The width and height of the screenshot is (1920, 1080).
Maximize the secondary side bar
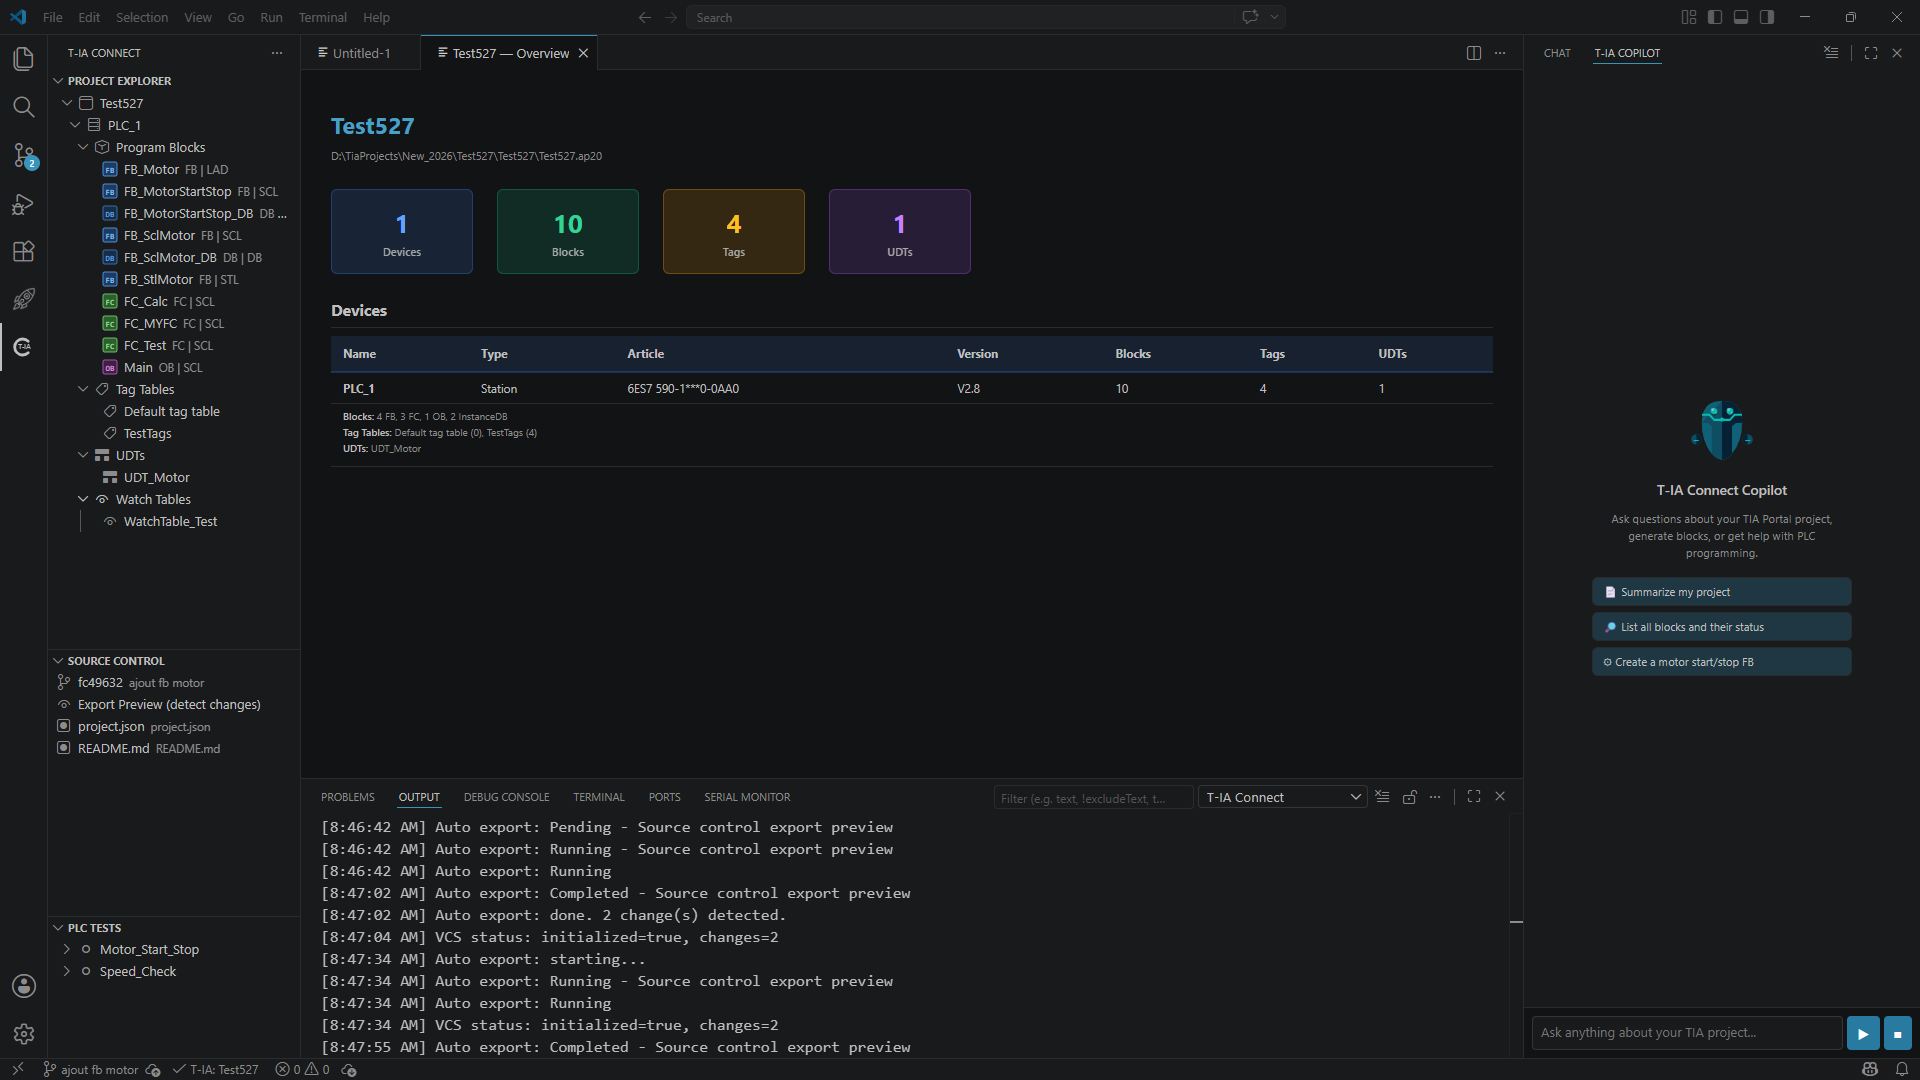[1871, 53]
